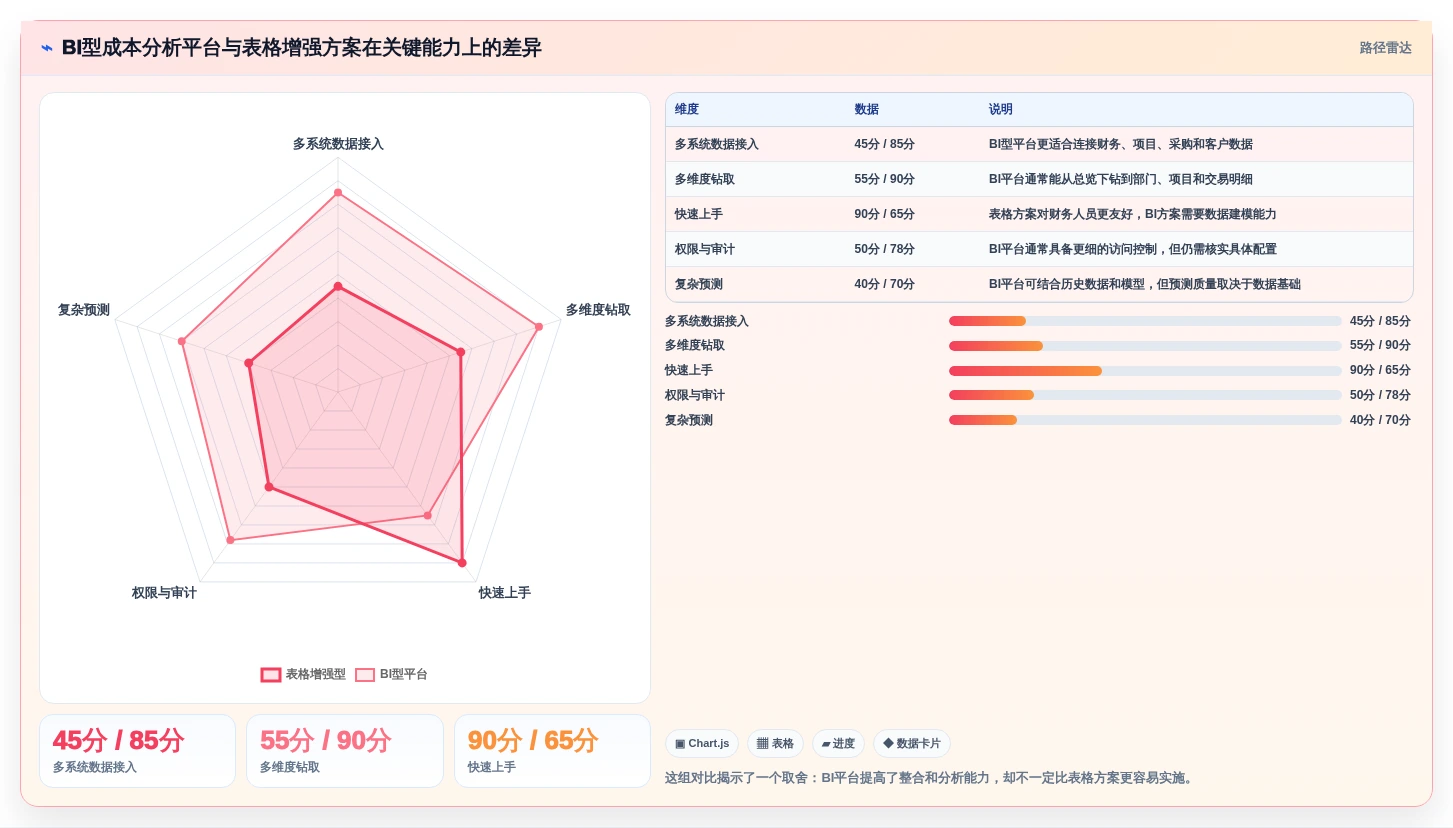Image resolution: width=1453 pixels, height=828 pixels.
Task: Click the 进度 tag chip
Action: (838, 743)
